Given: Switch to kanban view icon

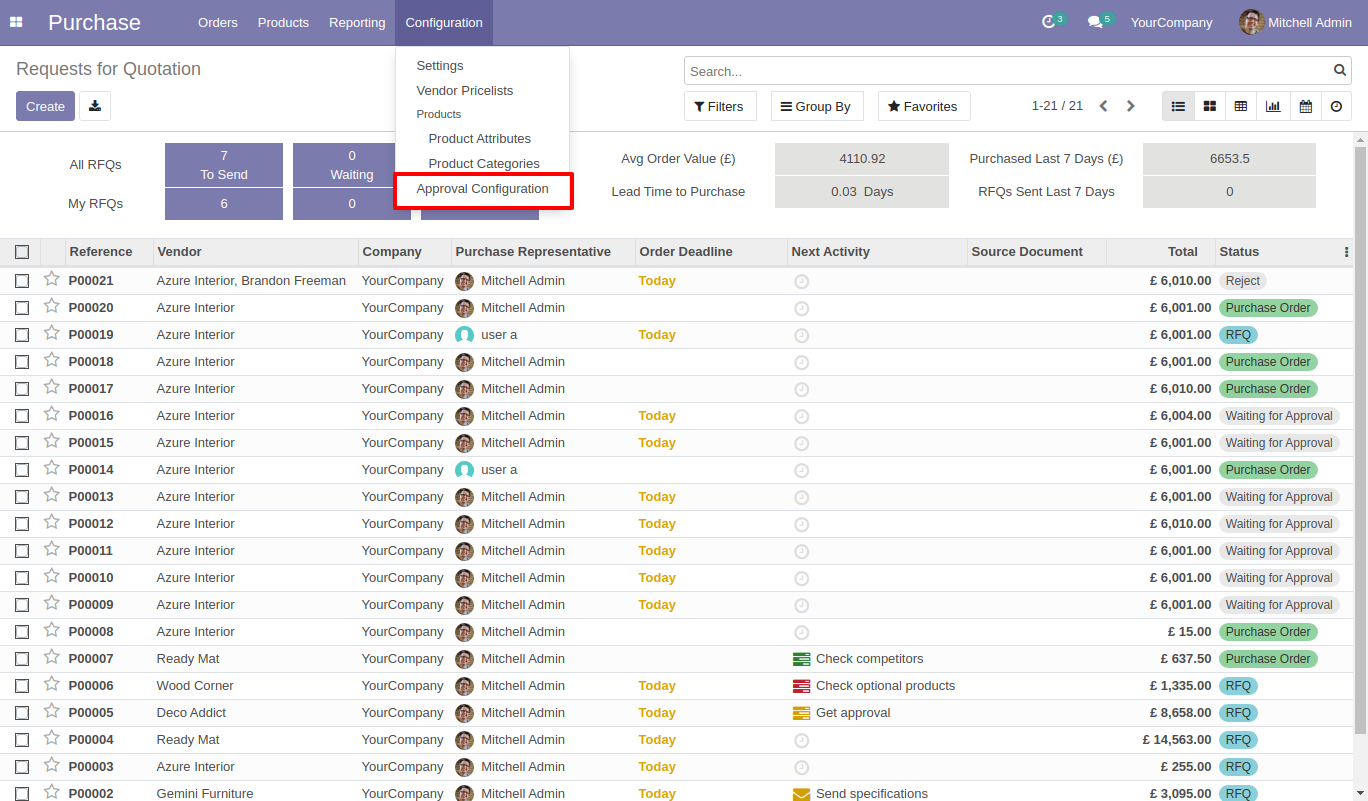Looking at the screenshot, I should [x=1210, y=106].
